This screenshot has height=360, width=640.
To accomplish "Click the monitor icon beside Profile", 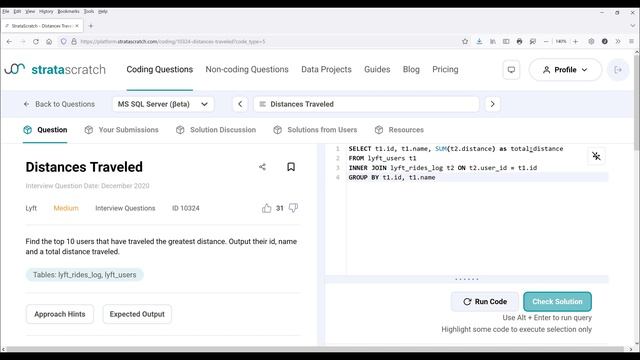I will point(511,70).
